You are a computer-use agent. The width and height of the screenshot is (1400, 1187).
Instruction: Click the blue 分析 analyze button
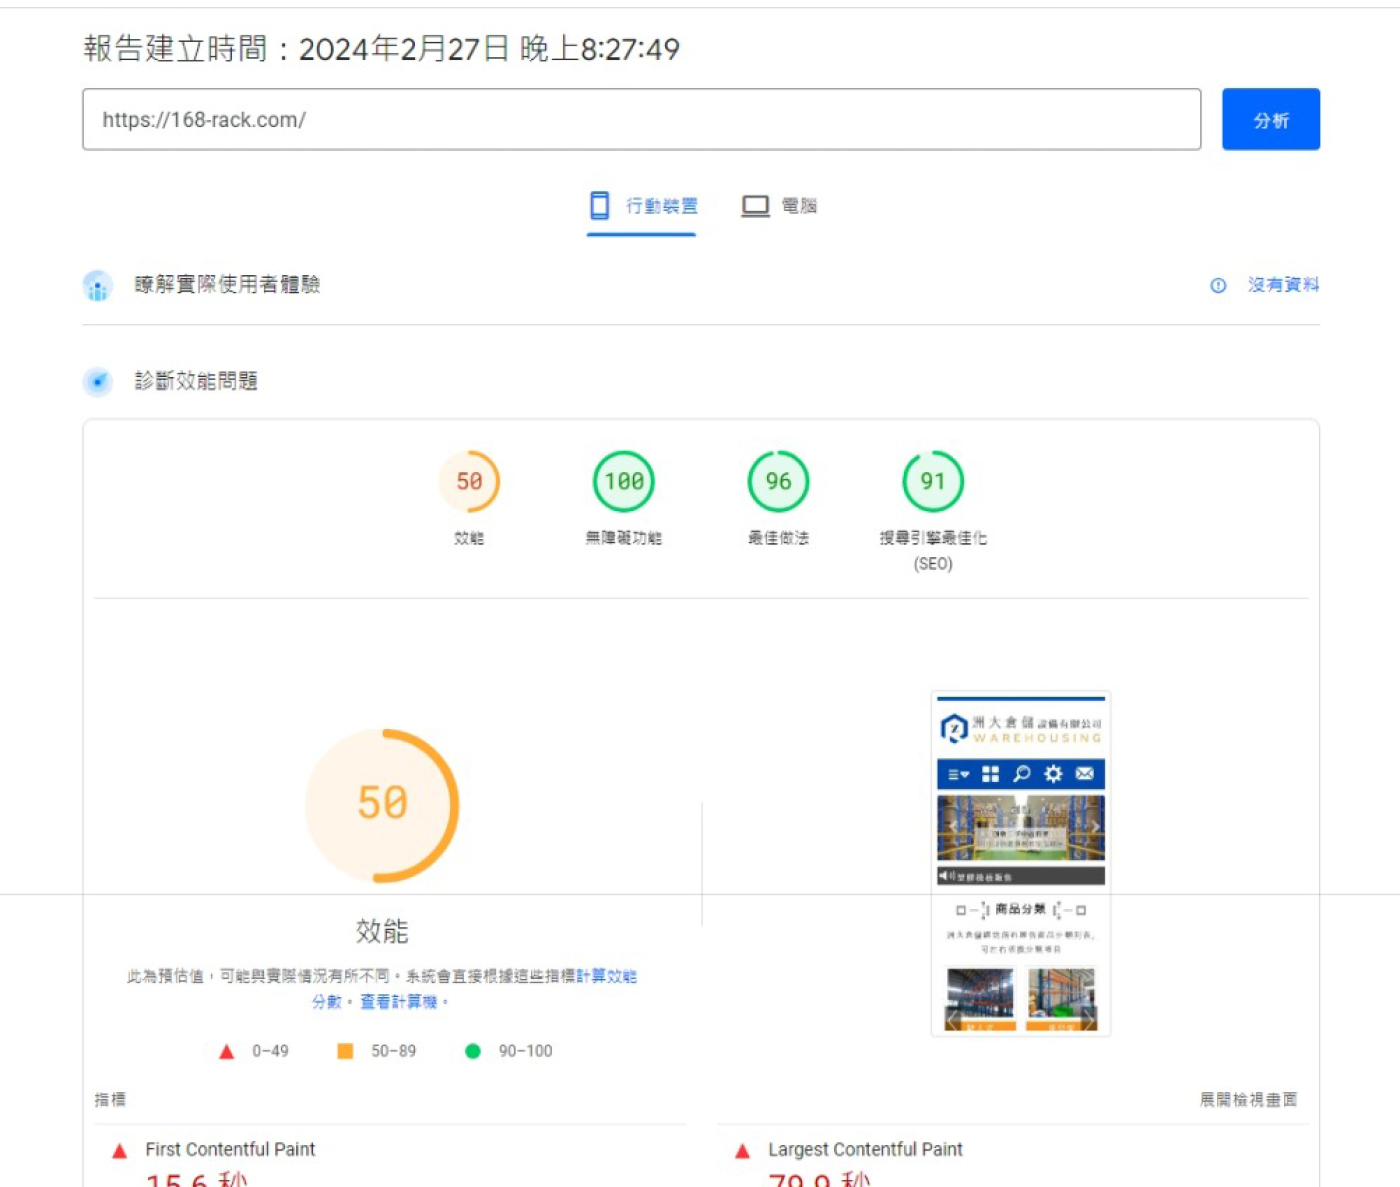pos(1270,120)
